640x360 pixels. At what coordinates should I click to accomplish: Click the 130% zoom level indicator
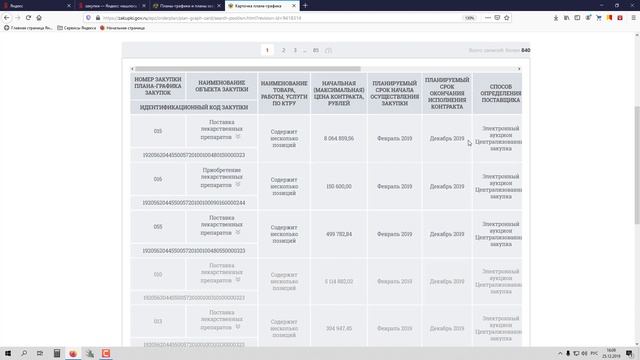click(470, 18)
